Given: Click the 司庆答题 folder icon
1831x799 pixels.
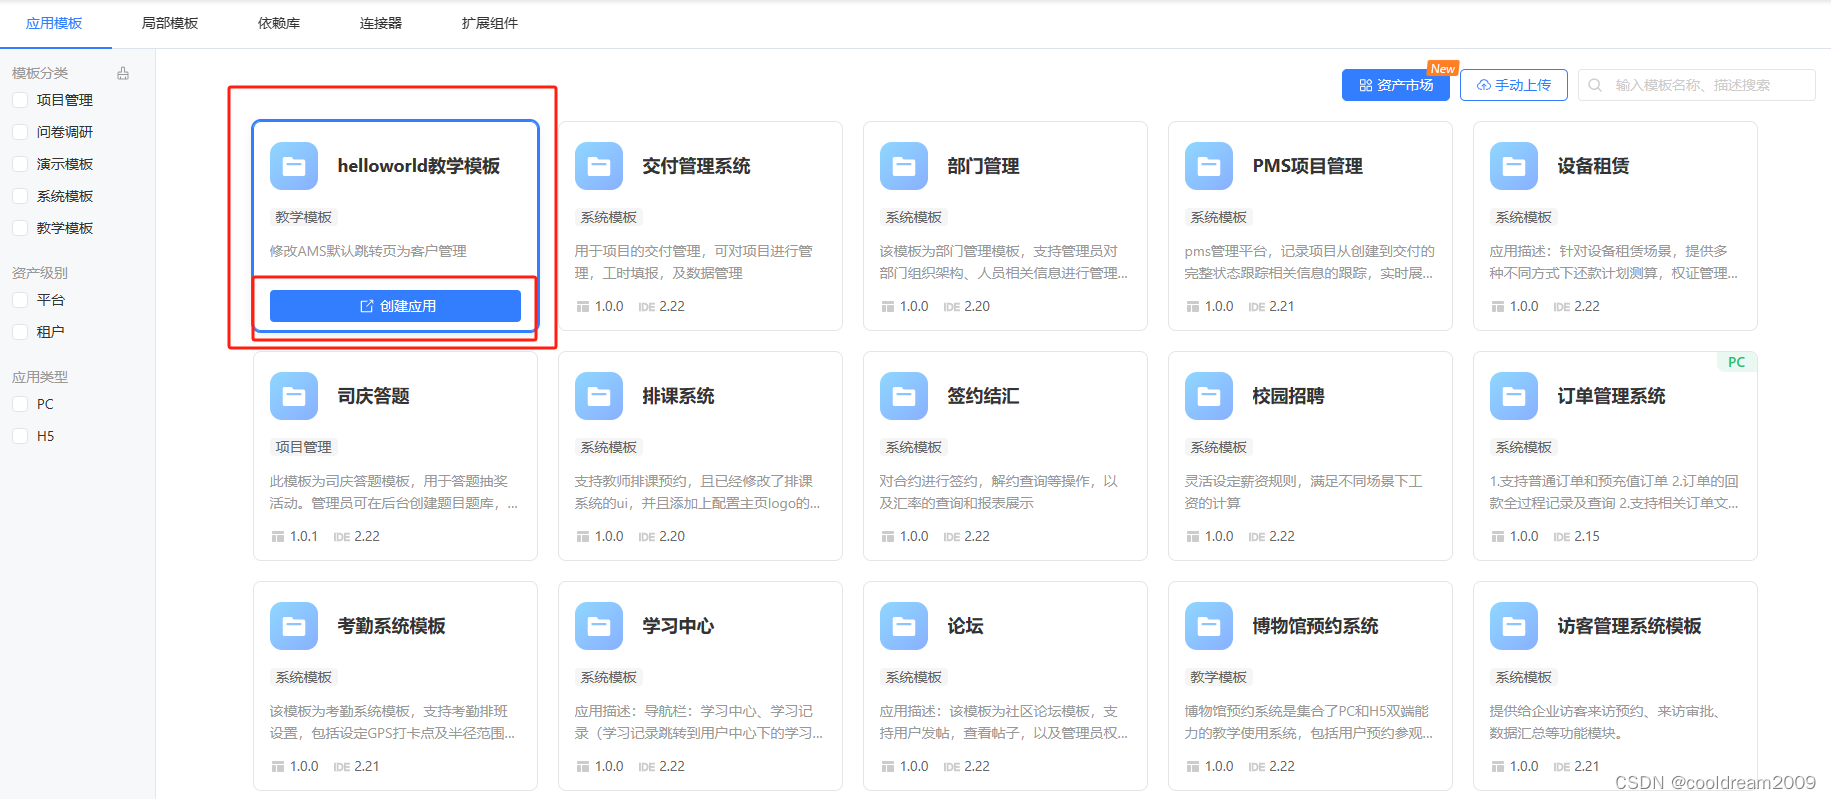Looking at the screenshot, I should 294,396.
